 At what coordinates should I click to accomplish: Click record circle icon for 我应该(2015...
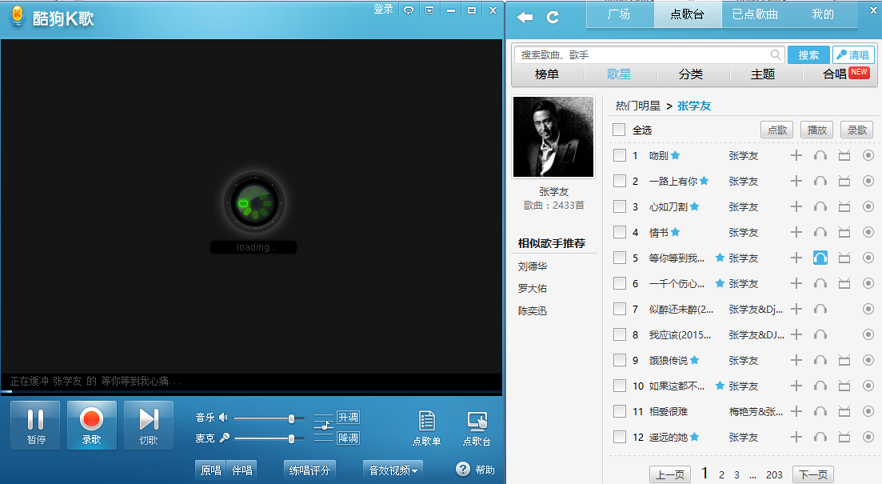tap(868, 334)
